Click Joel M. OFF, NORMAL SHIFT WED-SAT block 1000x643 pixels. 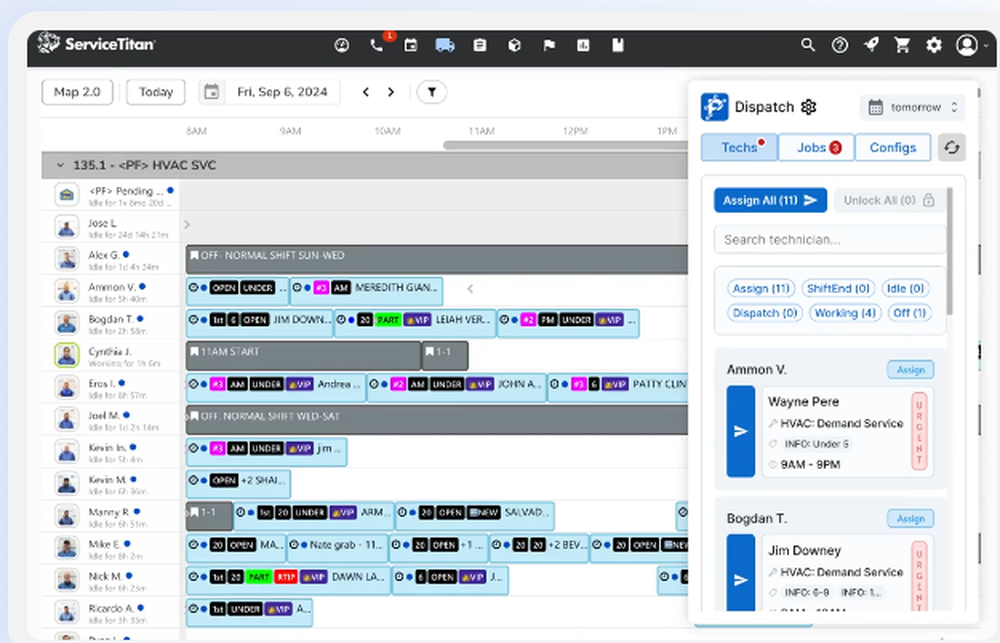(437, 420)
